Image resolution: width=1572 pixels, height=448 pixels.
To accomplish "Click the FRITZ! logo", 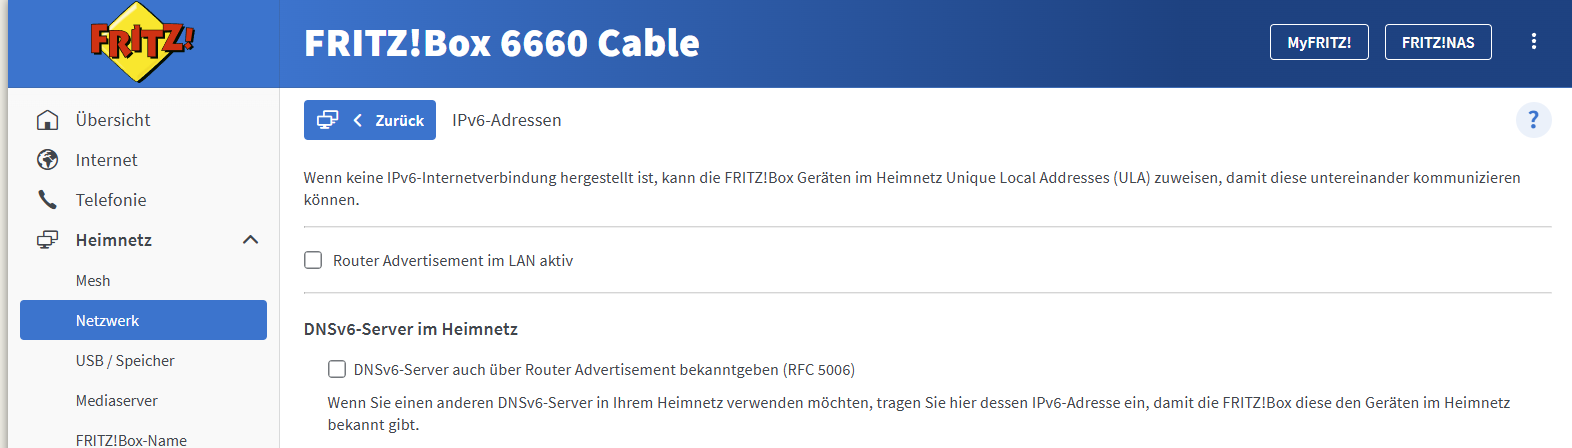I will tap(142, 43).
